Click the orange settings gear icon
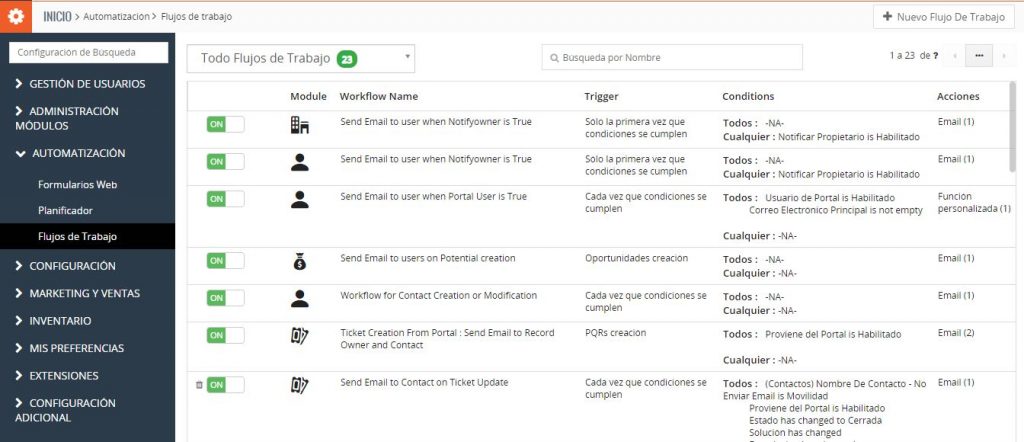Viewport: 1024px width, 442px height. point(16,16)
